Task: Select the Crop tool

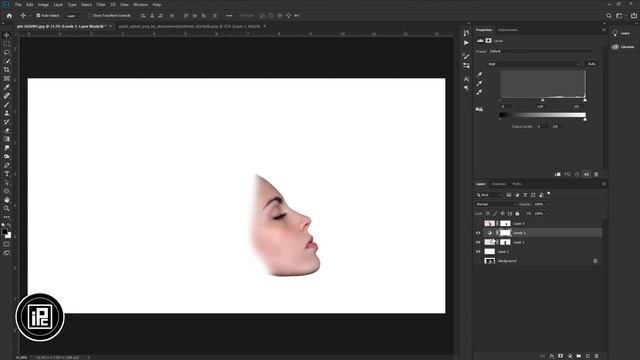Action: tap(7, 70)
